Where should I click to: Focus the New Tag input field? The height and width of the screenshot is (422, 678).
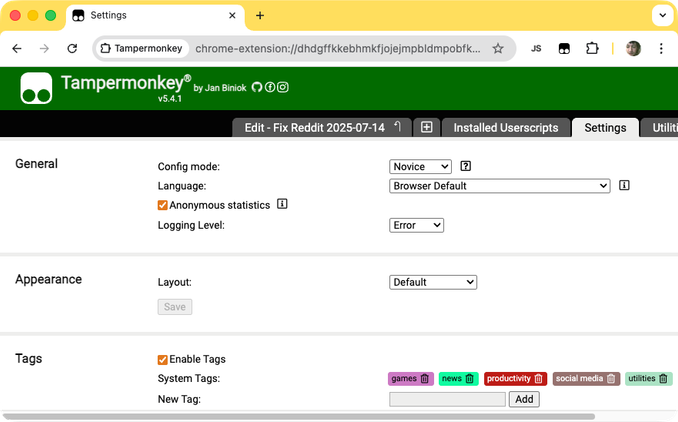tap(447, 399)
